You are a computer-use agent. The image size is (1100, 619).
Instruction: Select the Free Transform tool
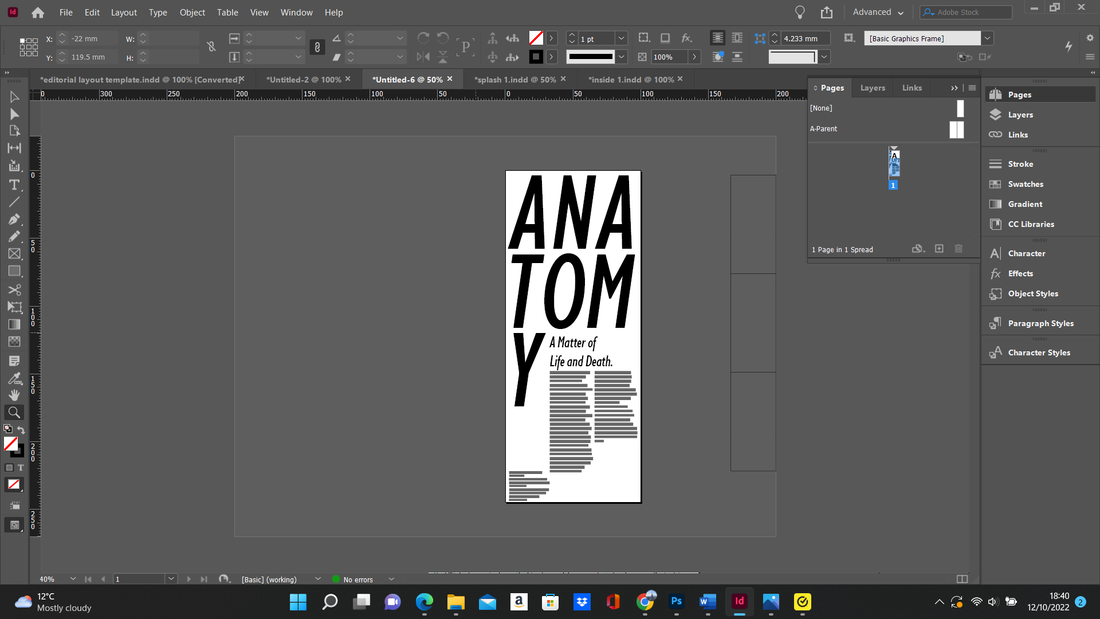click(14, 307)
